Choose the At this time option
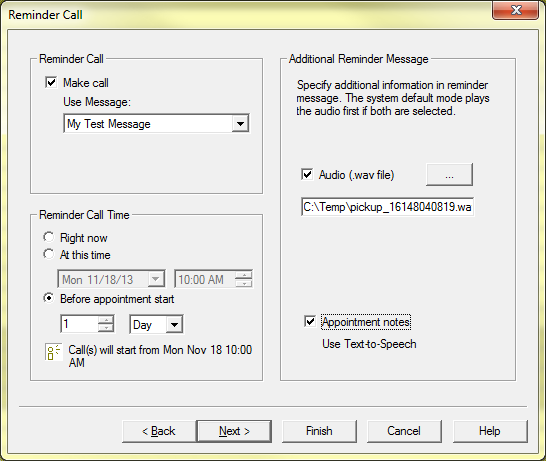This screenshot has height=461, width=546. 49,254
